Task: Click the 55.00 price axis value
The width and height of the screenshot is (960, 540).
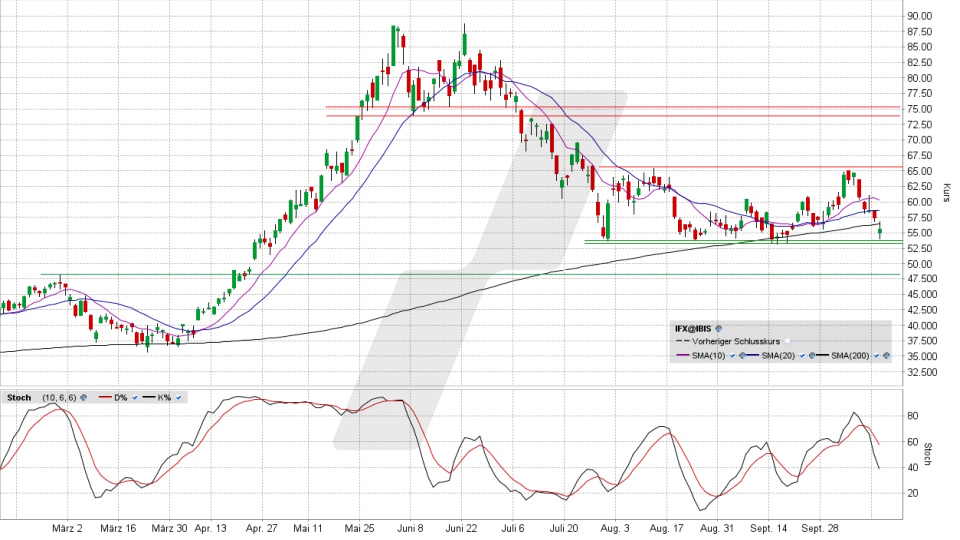Action: (920, 233)
